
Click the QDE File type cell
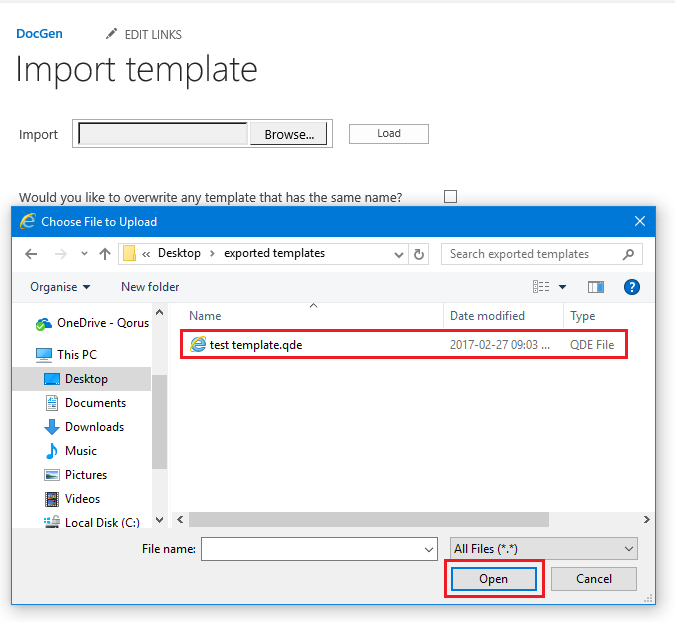(x=592, y=345)
